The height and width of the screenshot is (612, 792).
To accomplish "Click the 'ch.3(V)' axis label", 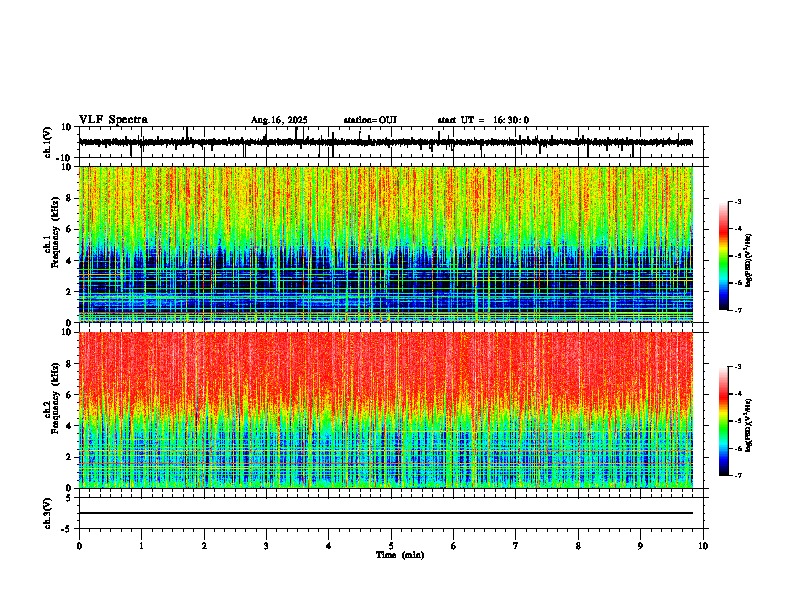I will point(48,513).
